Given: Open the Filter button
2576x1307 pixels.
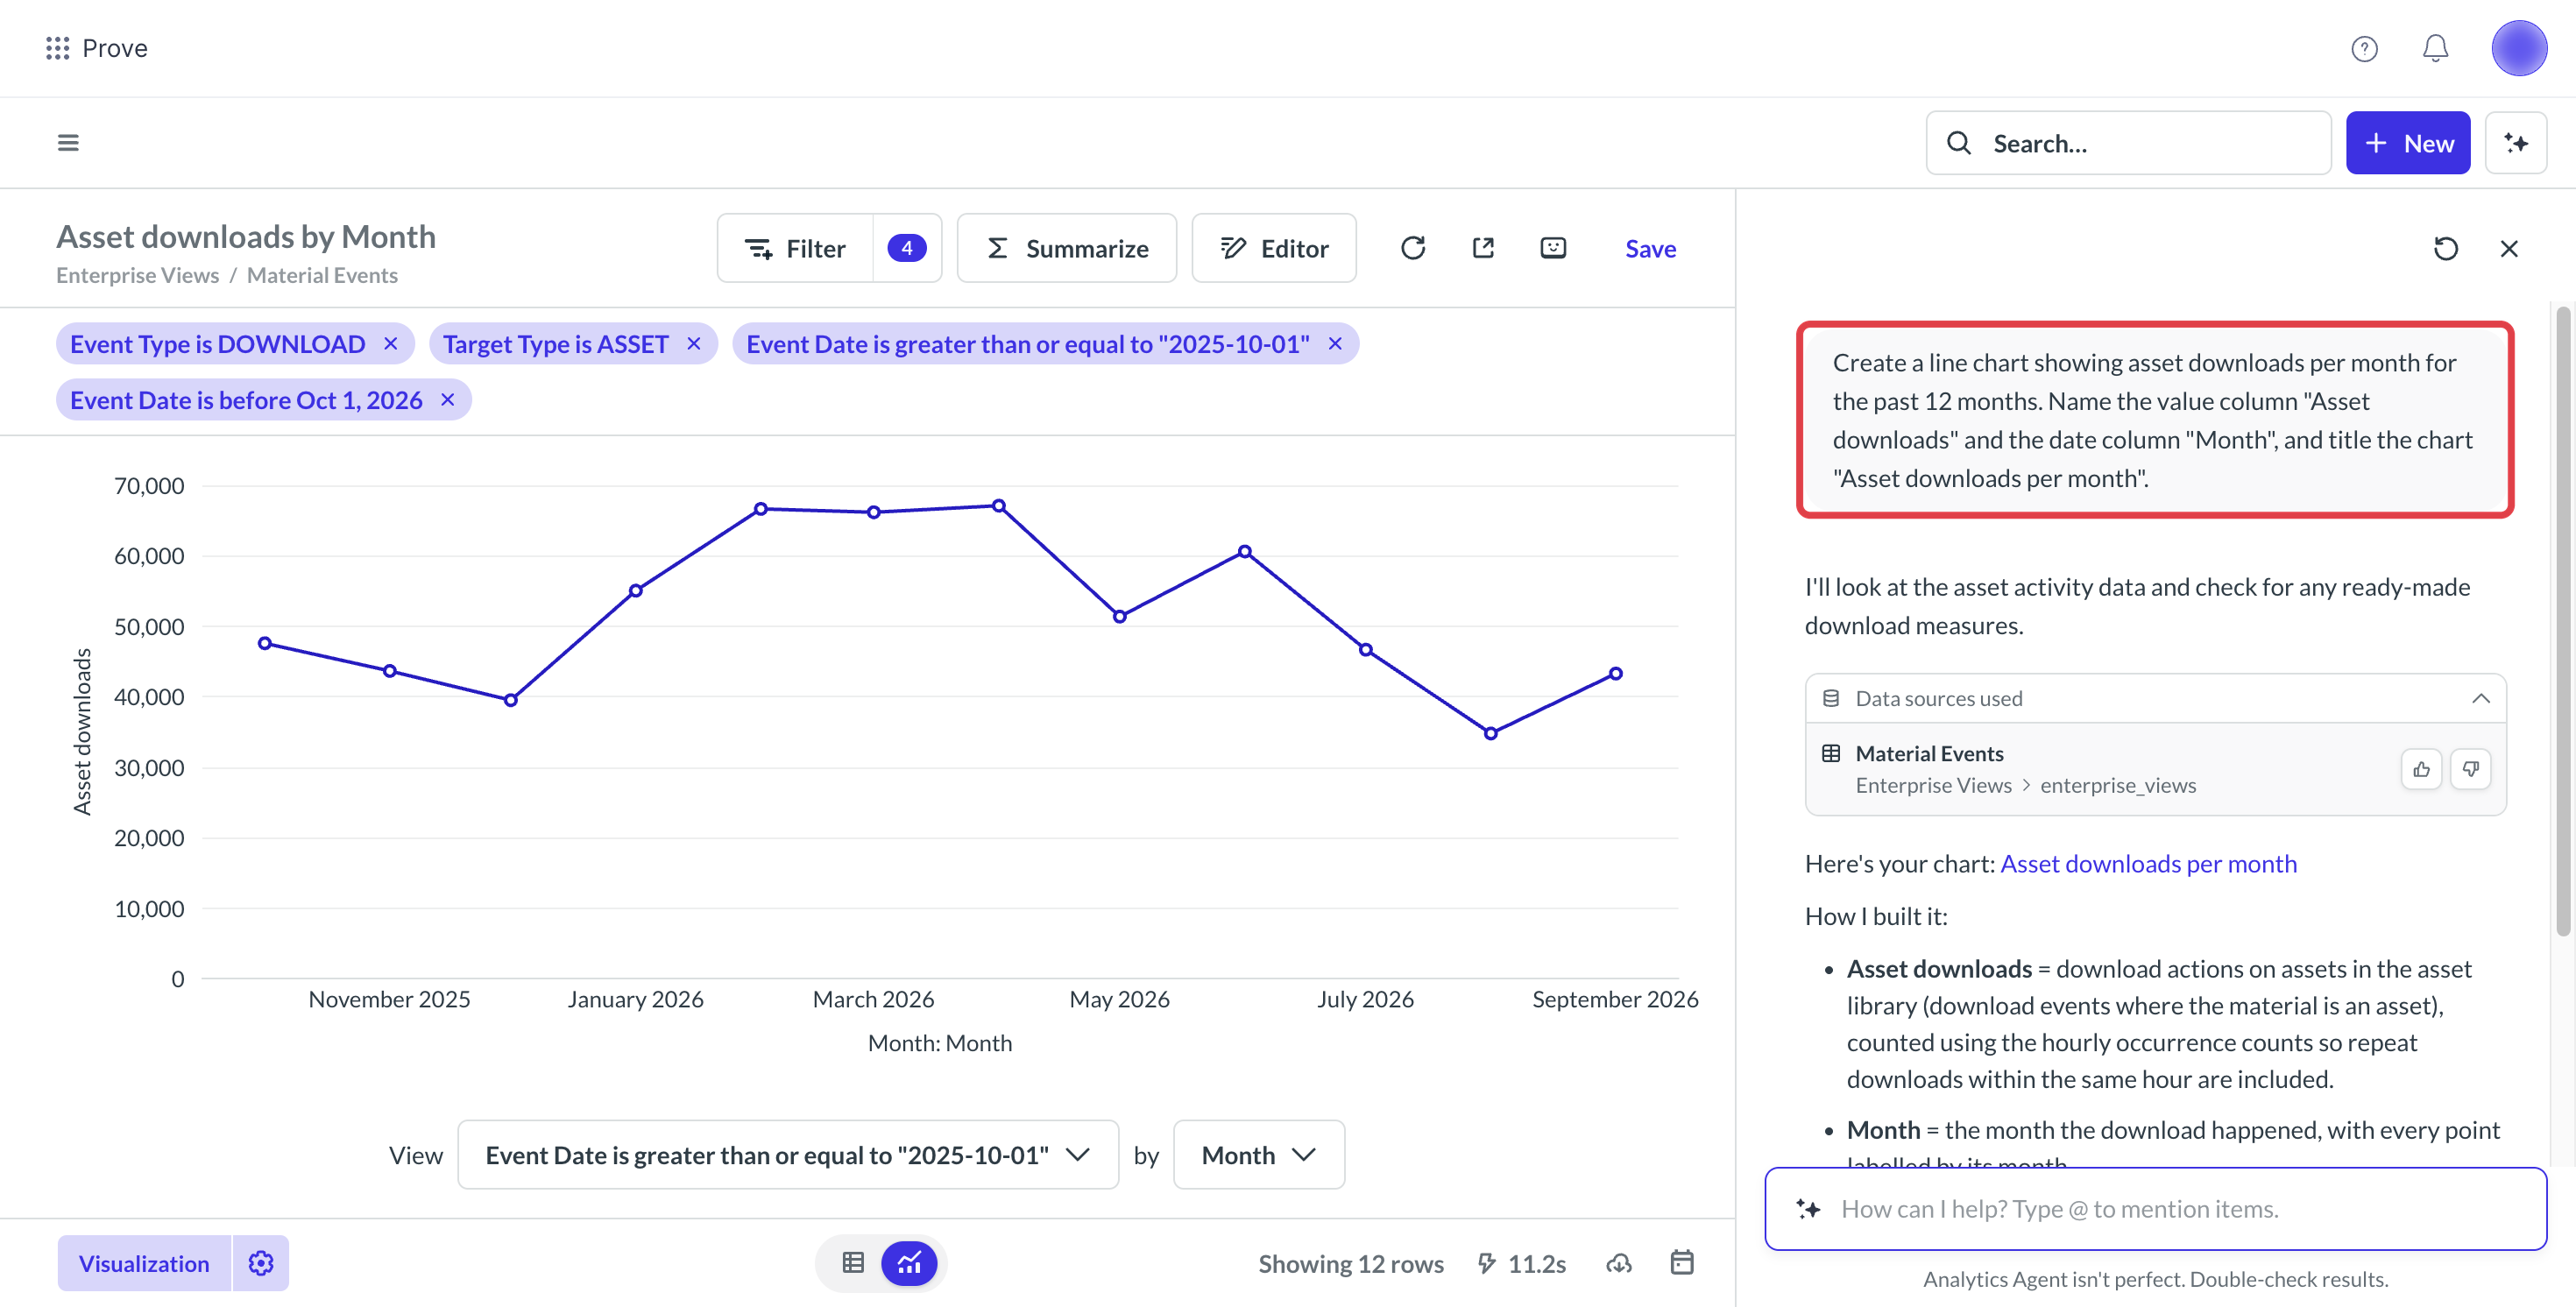Looking at the screenshot, I should [796, 248].
